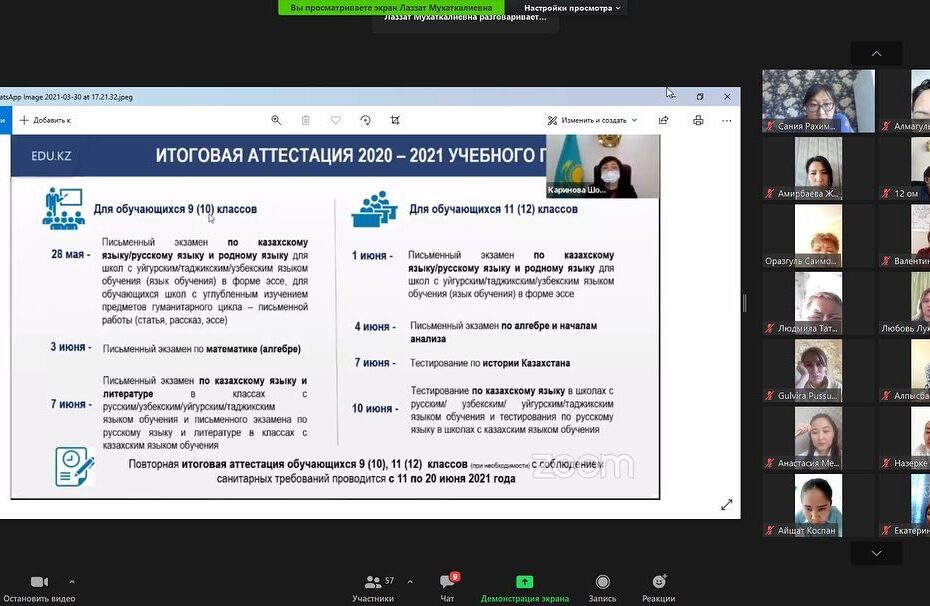
Task: Click the rotate icon in Photos toolbar
Action: pos(365,120)
